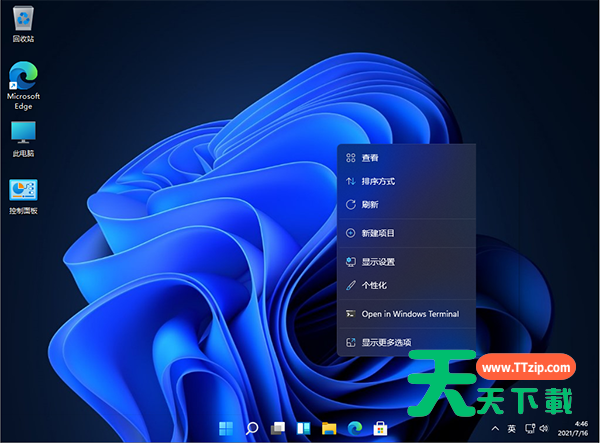The height and width of the screenshot is (443, 600).
Task: Launch File Explorer from the taskbar
Action: click(x=329, y=428)
